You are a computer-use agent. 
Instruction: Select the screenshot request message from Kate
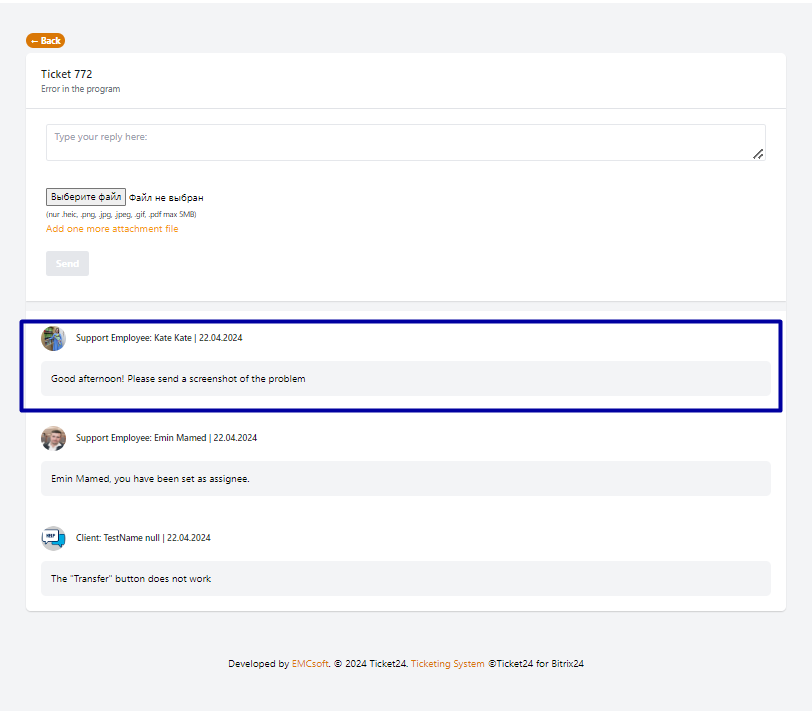[x=178, y=379]
